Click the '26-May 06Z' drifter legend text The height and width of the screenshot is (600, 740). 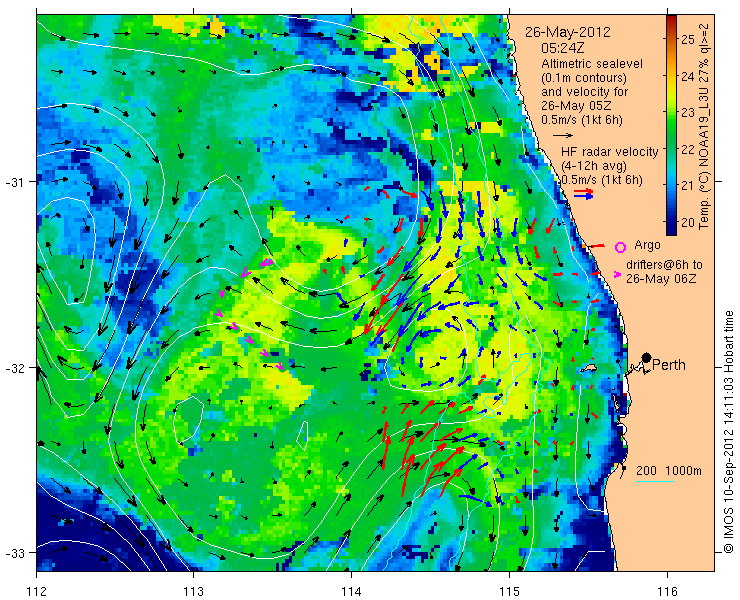click(x=661, y=279)
